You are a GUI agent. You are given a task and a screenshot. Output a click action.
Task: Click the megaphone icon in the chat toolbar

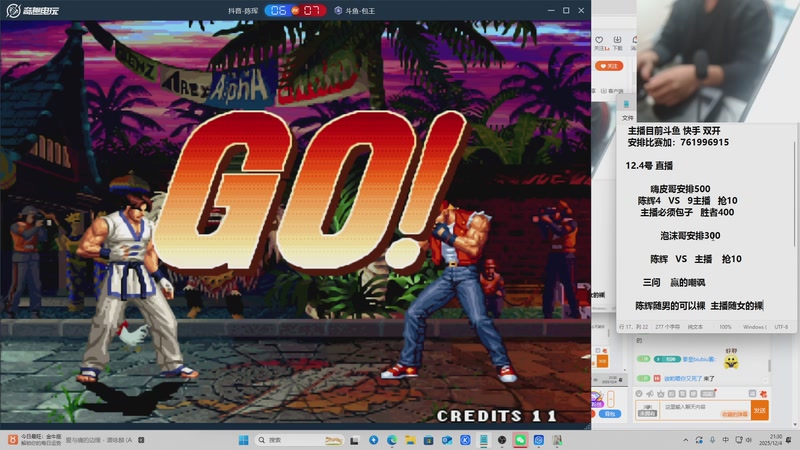pos(650,394)
